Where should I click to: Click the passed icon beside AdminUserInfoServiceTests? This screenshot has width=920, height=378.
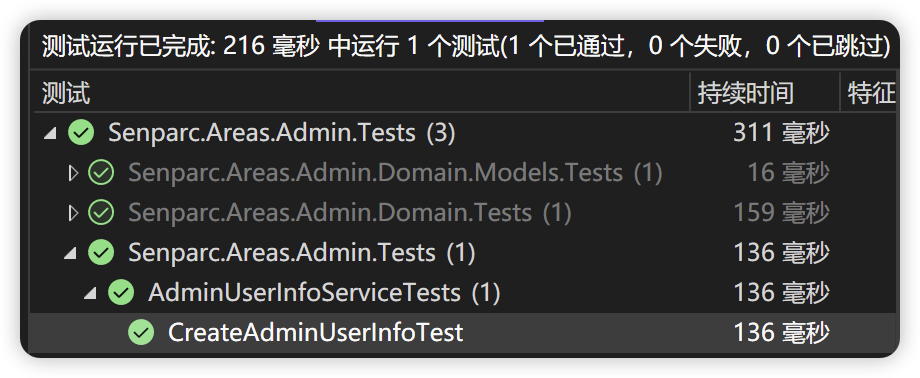click(x=121, y=293)
